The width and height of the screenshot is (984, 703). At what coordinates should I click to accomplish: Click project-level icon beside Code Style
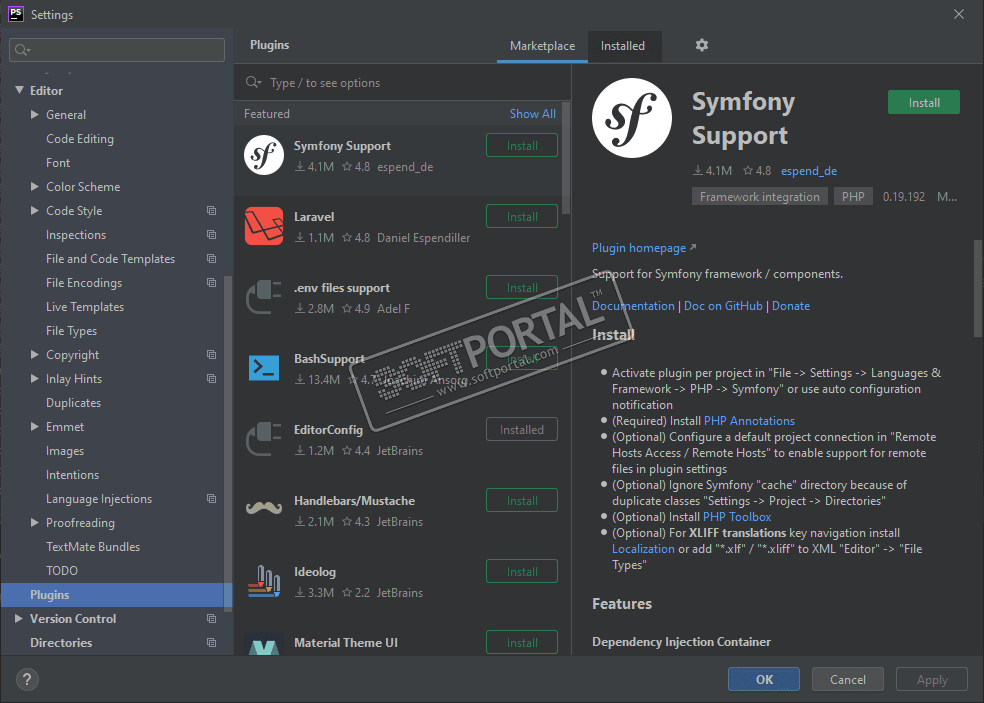[x=211, y=211]
